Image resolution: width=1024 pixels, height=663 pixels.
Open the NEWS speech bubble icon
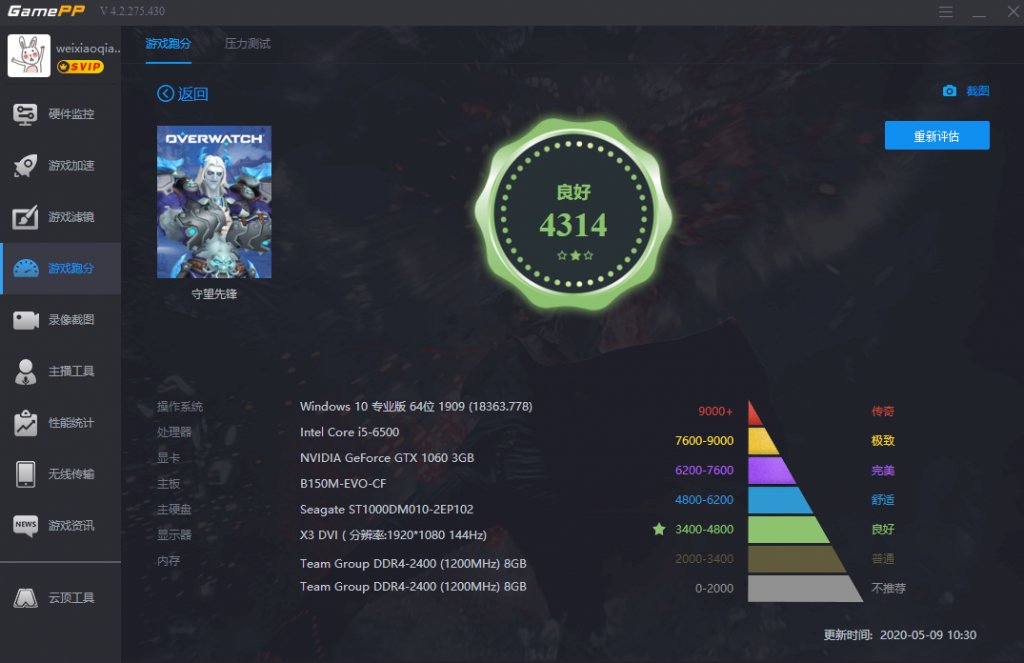point(25,526)
